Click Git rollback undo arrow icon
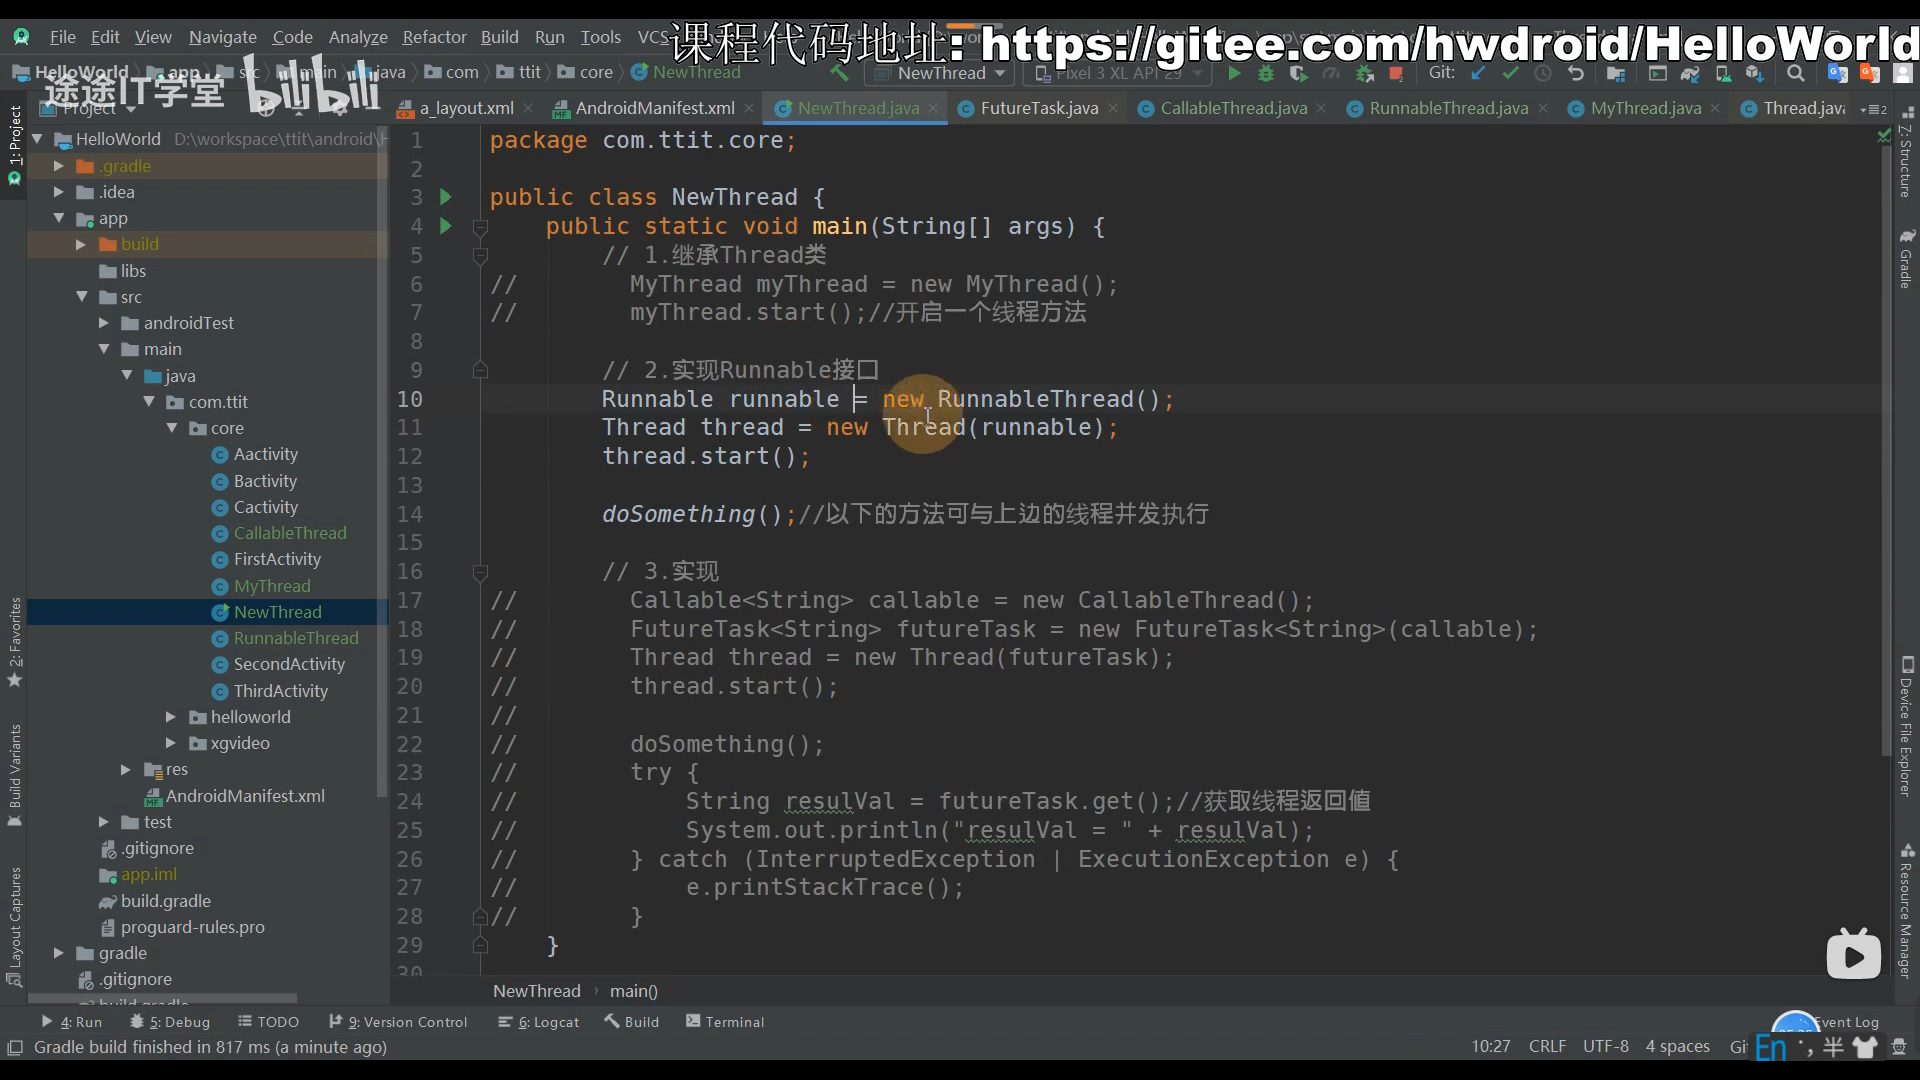The width and height of the screenshot is (1920, 1080). [1576, 73]
